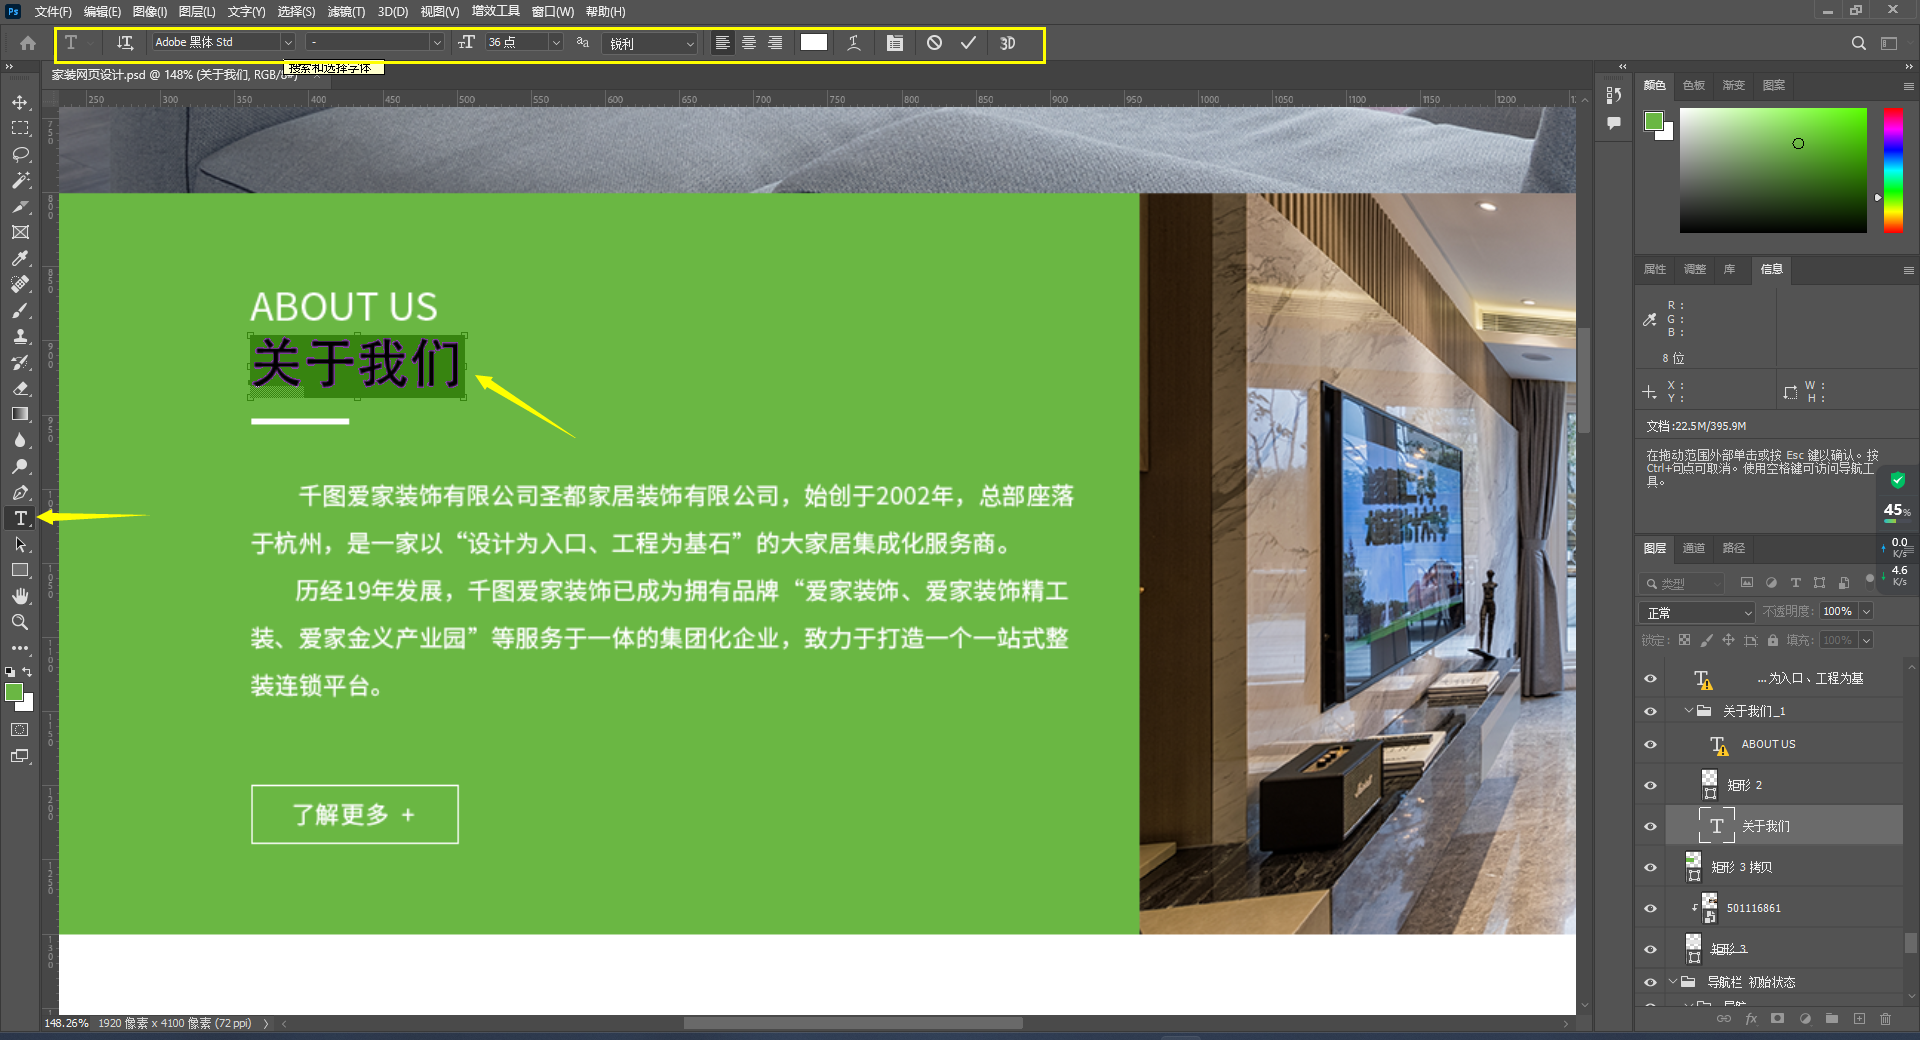Open the layer opacity dropdown
This screenshot has width=1920, height=1040.
point(1866,611)
